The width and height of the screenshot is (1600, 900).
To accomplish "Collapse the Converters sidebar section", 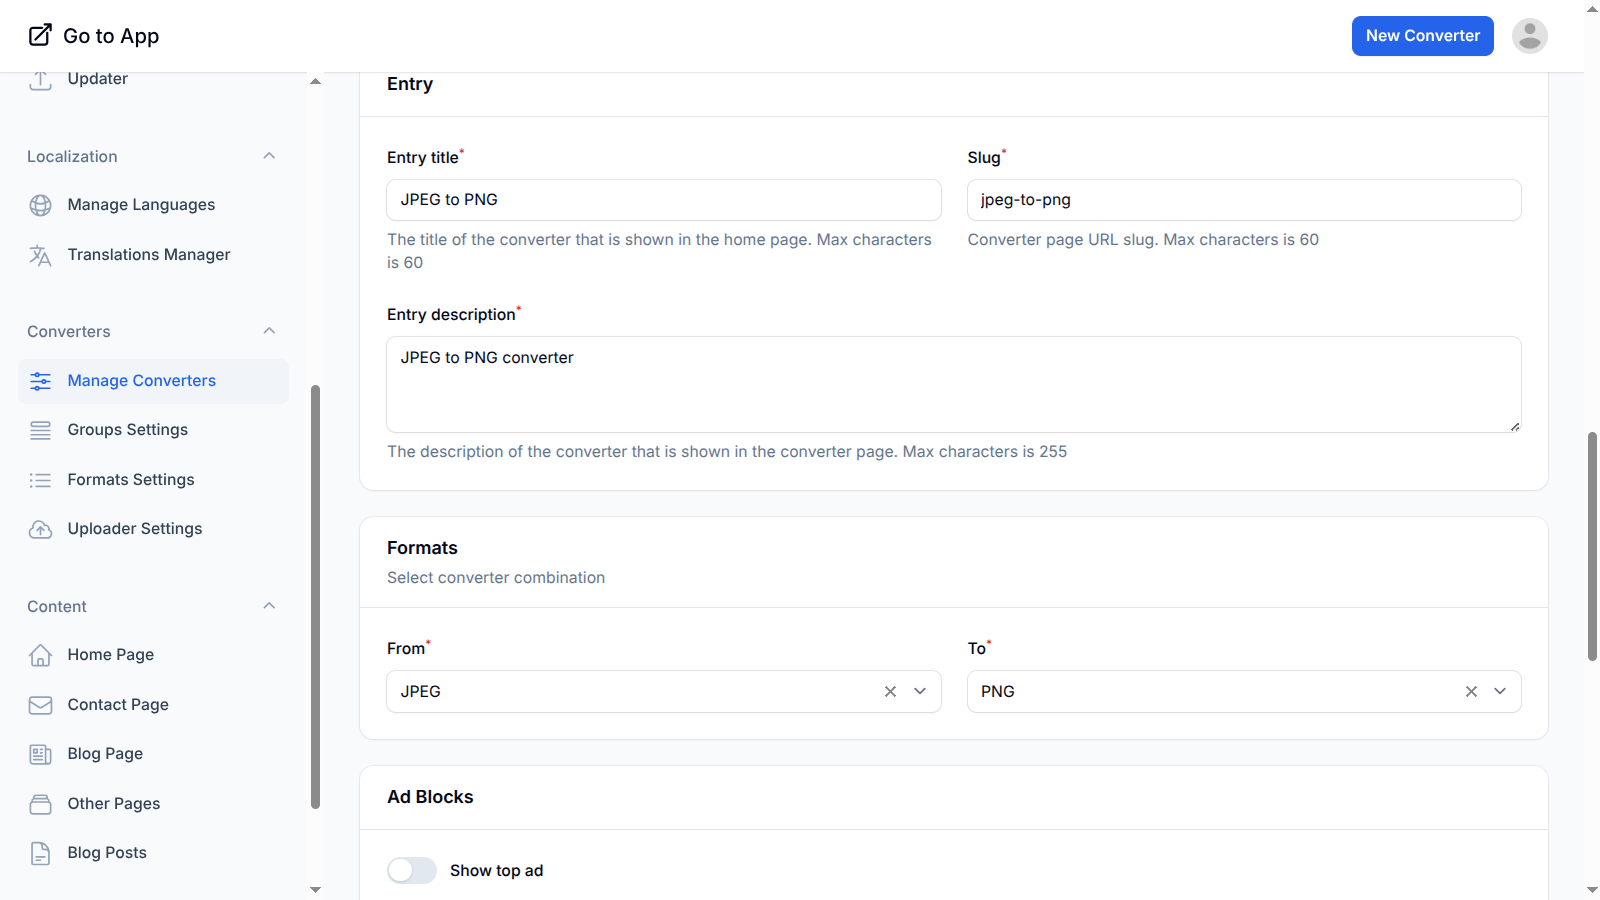I will (269, 331).
